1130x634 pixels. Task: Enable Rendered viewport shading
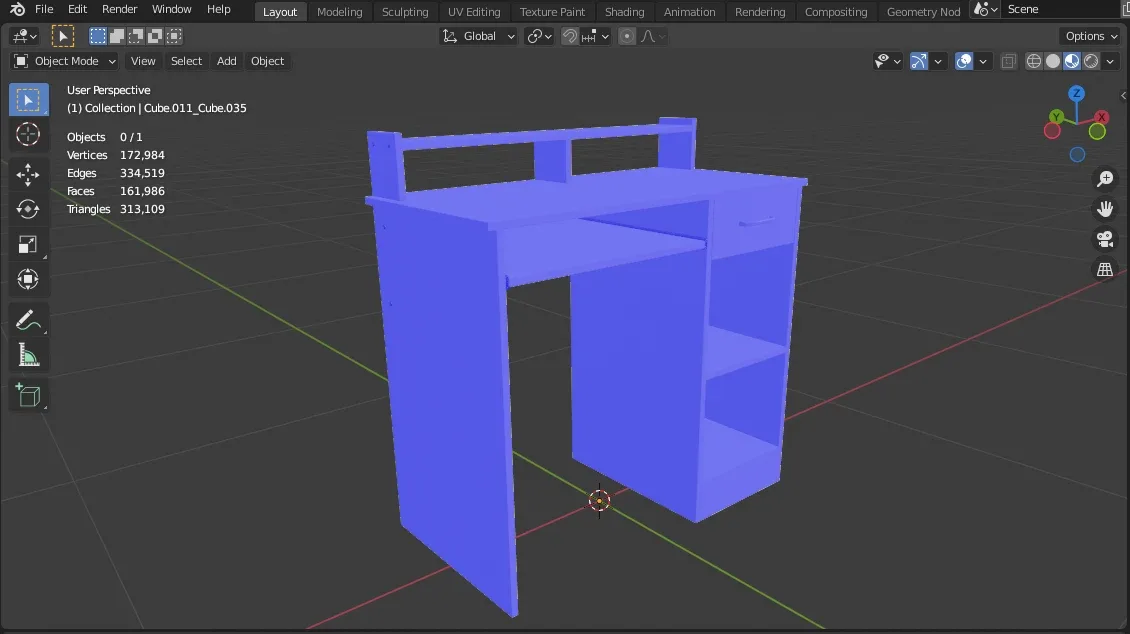coord(1091,60)
